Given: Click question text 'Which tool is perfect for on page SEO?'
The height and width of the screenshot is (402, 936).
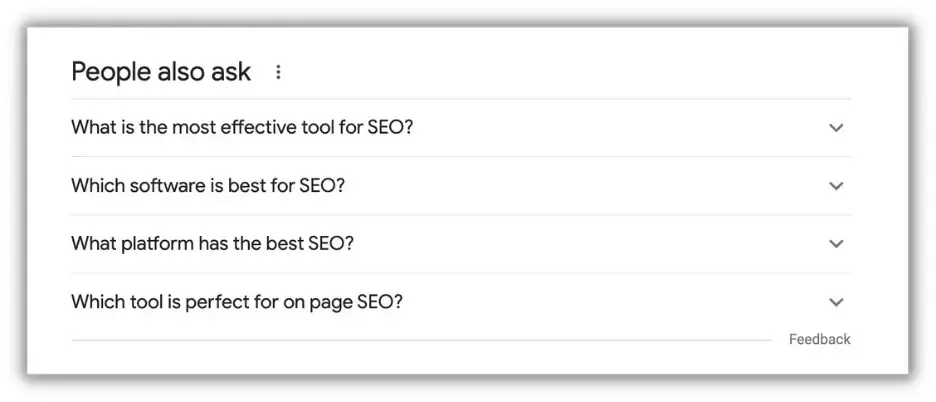Looking at the screenshot, I should (x=237, y=302).
